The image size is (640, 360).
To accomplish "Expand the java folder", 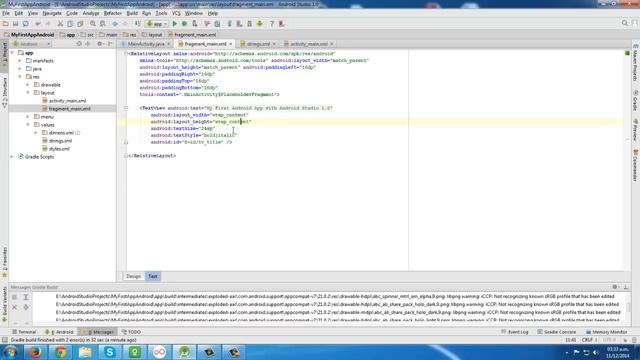I will [x=20, y=69].
